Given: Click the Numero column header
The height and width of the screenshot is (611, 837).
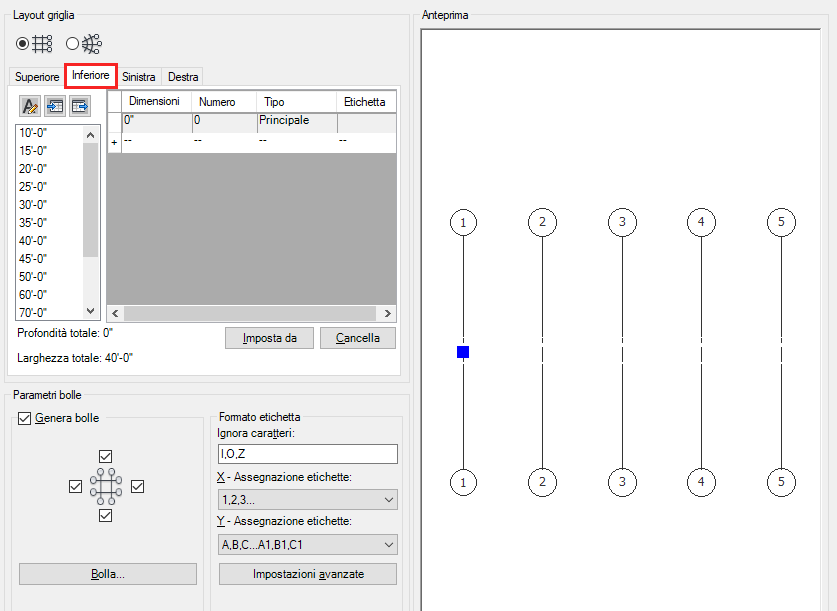Looking at the screenshot, I should (x=224, y=101).
